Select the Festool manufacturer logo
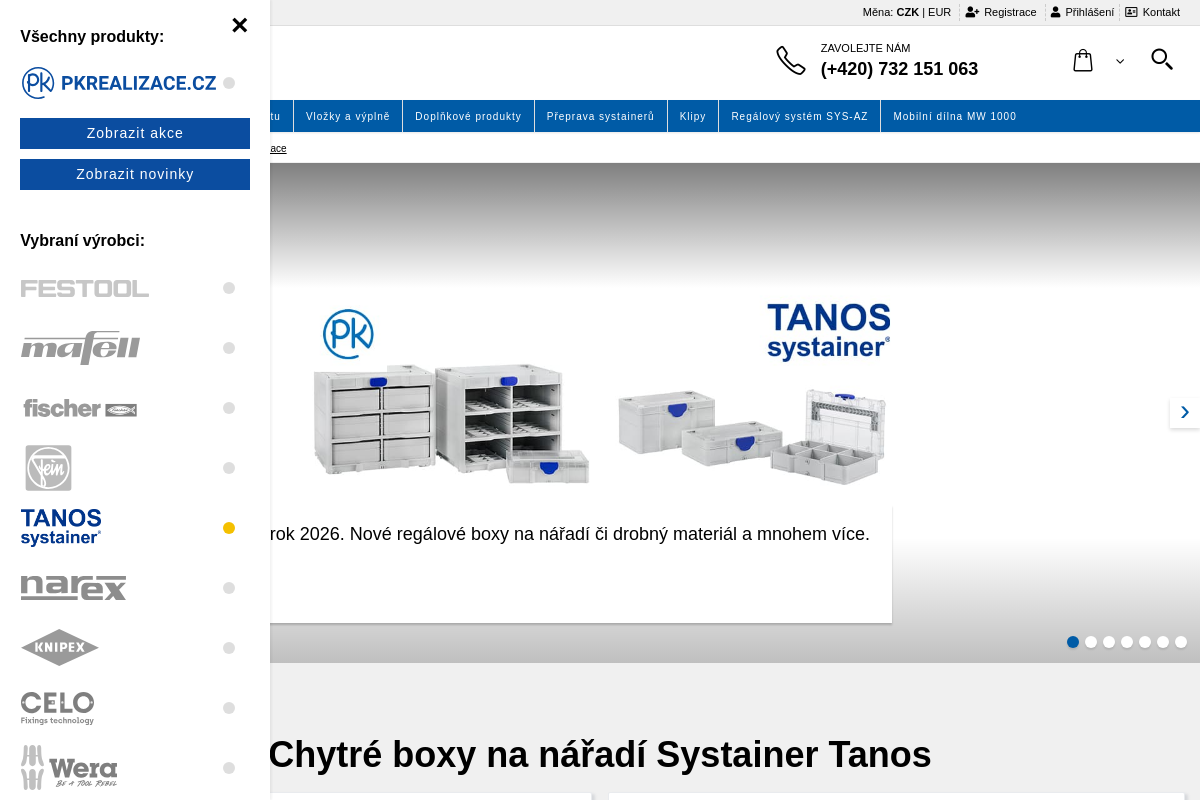 pyautogui.click(x=85, y=288)
